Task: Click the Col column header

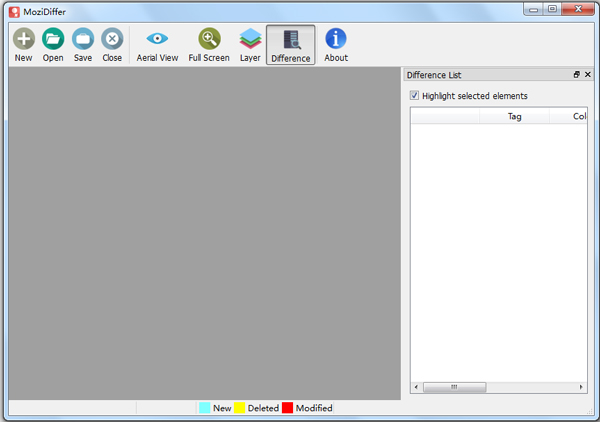Action: pos(569,116)
